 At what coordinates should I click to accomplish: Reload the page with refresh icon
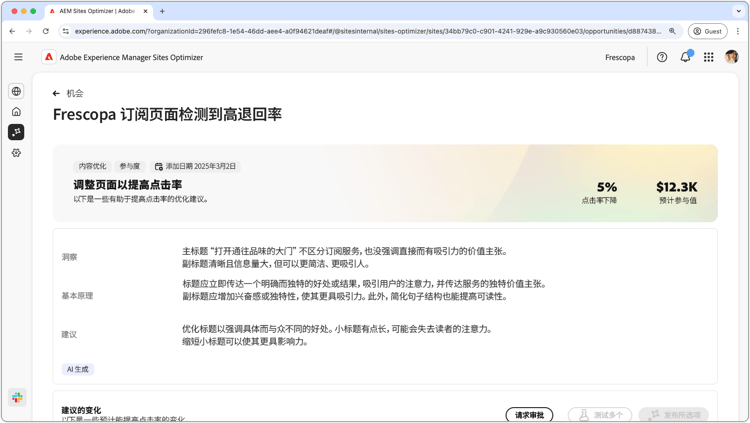point(45,31)
